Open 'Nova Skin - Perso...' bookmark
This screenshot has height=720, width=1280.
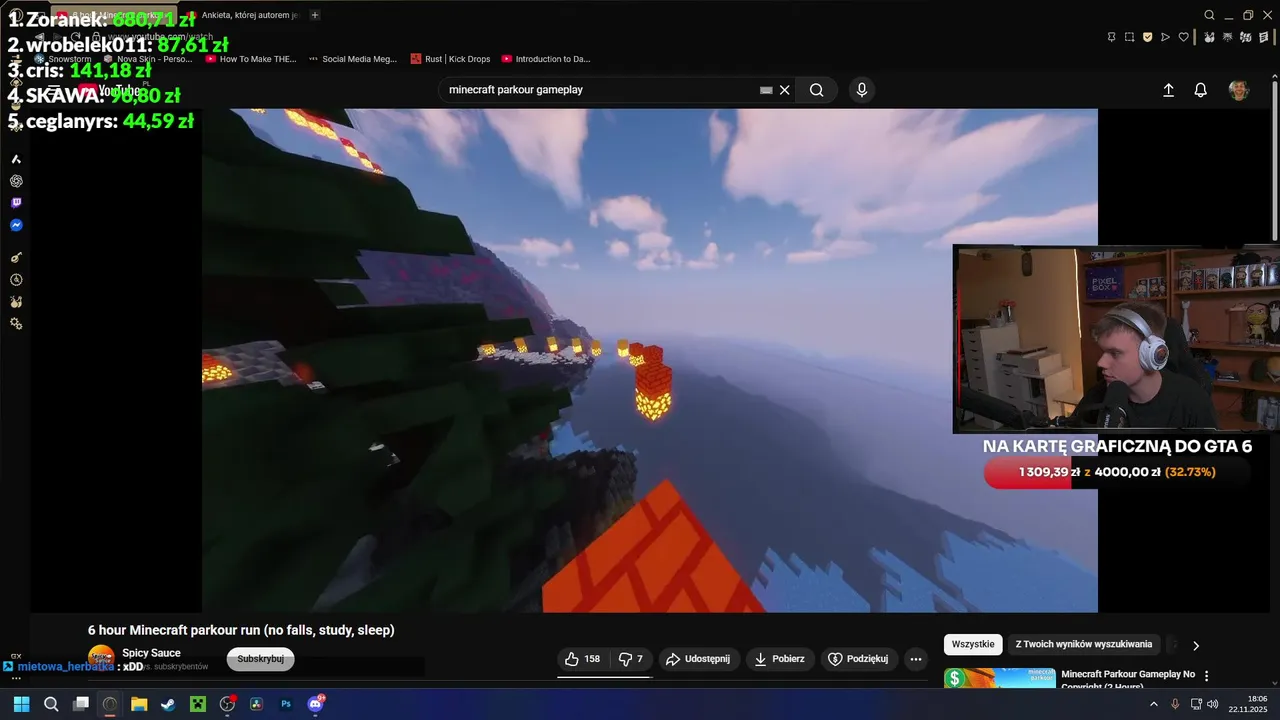[x=148, y=59]
